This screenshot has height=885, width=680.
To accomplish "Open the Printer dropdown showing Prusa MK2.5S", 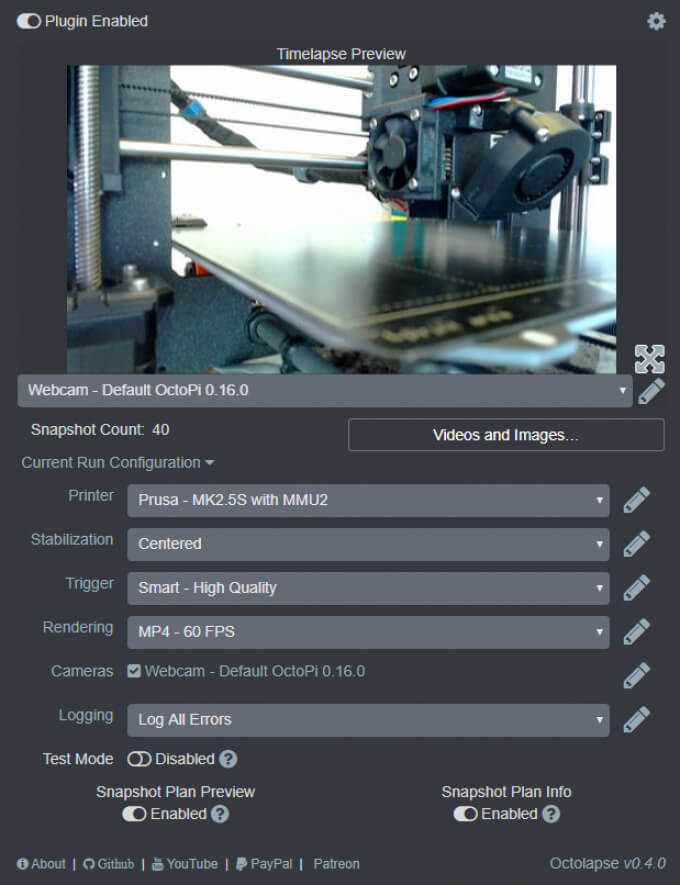I will click(x=367, y=500).
